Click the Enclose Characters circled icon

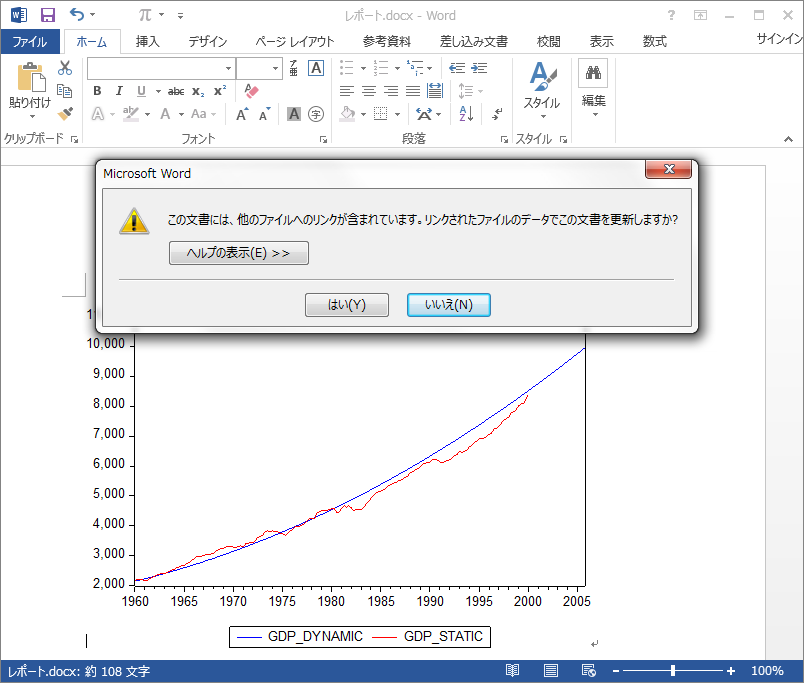click(x=316, y=114)
